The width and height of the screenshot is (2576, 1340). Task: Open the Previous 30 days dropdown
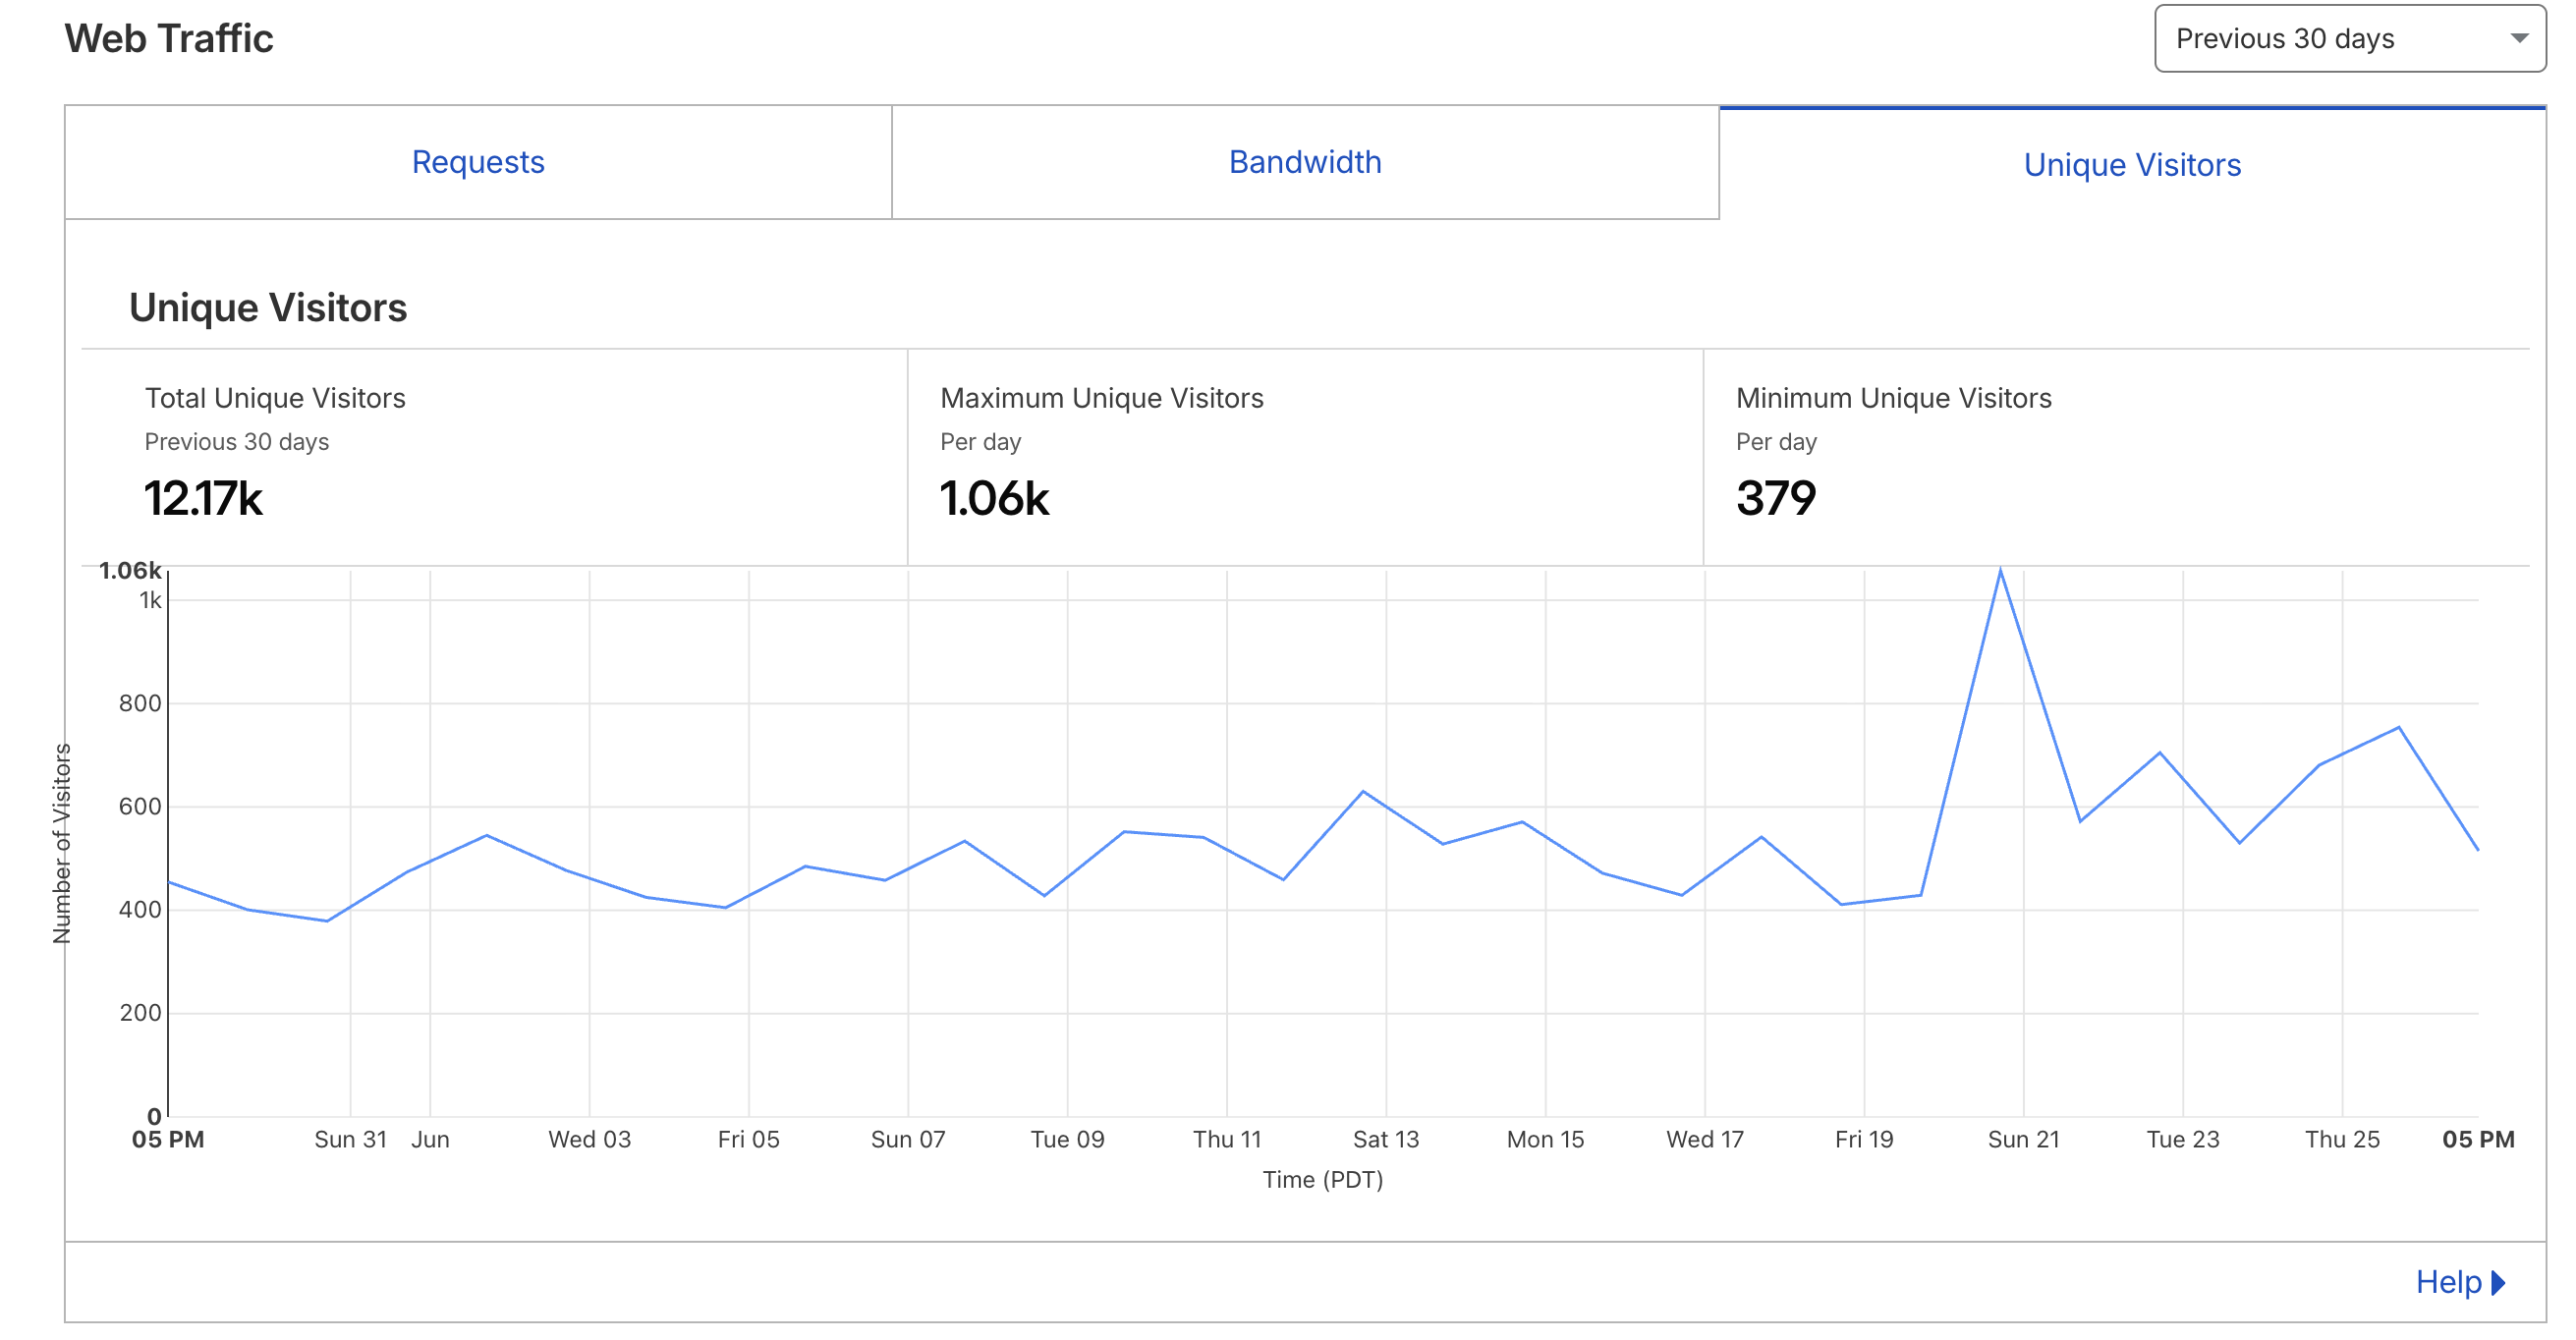click(2350, 38)
